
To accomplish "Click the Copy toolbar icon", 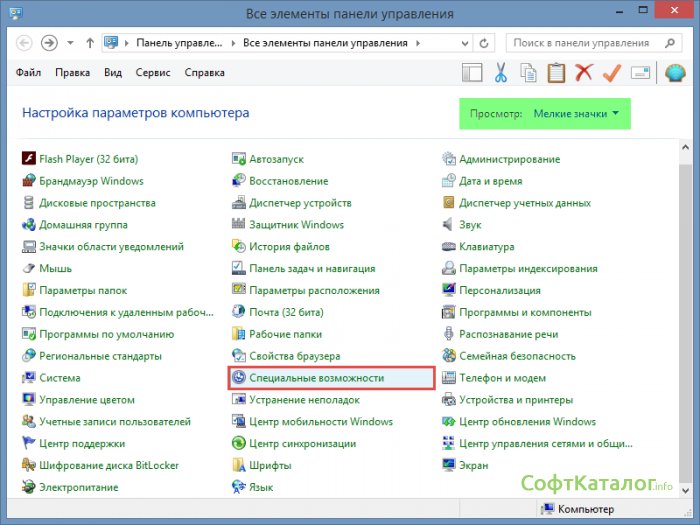I will tap(528, 73).
